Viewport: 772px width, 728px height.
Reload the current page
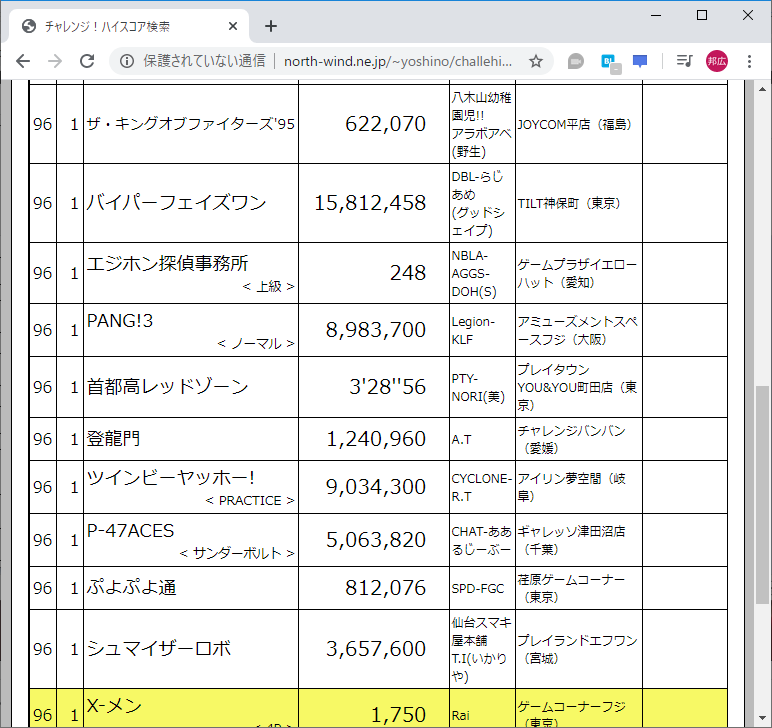(87, 61)
